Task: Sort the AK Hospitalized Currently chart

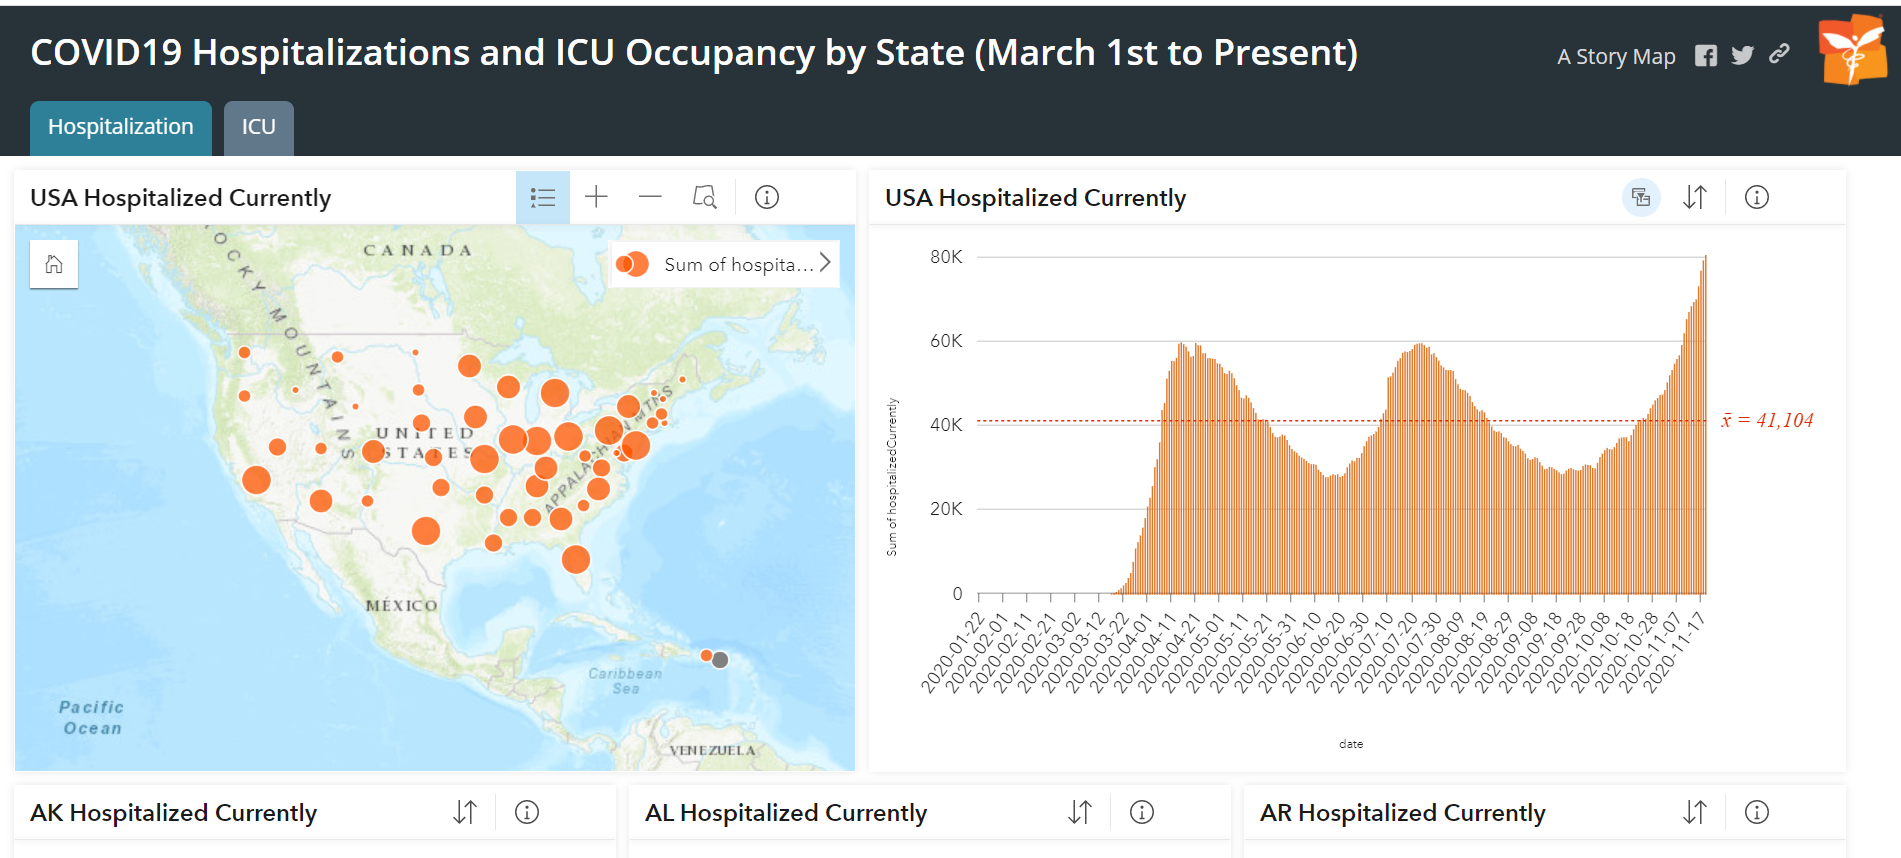Action: point(465,812)
